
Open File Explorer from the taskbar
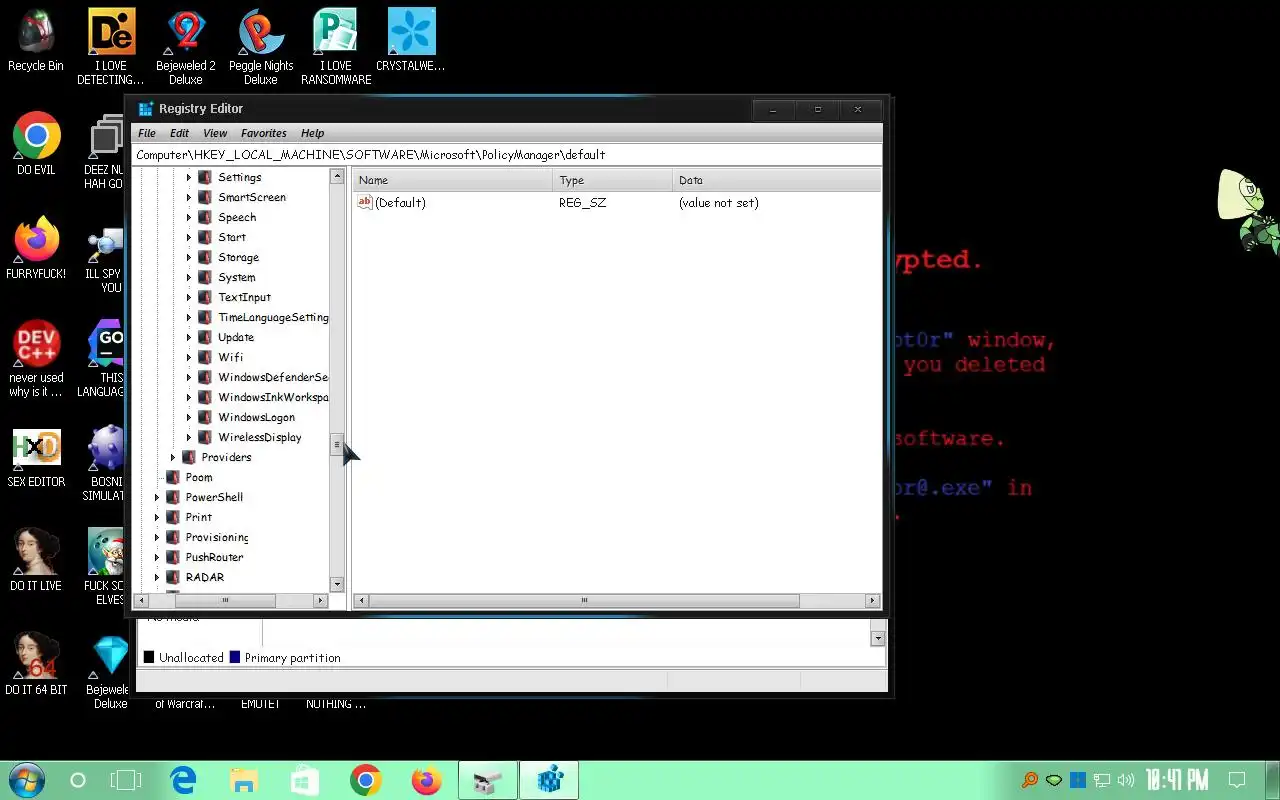[244, 780]
